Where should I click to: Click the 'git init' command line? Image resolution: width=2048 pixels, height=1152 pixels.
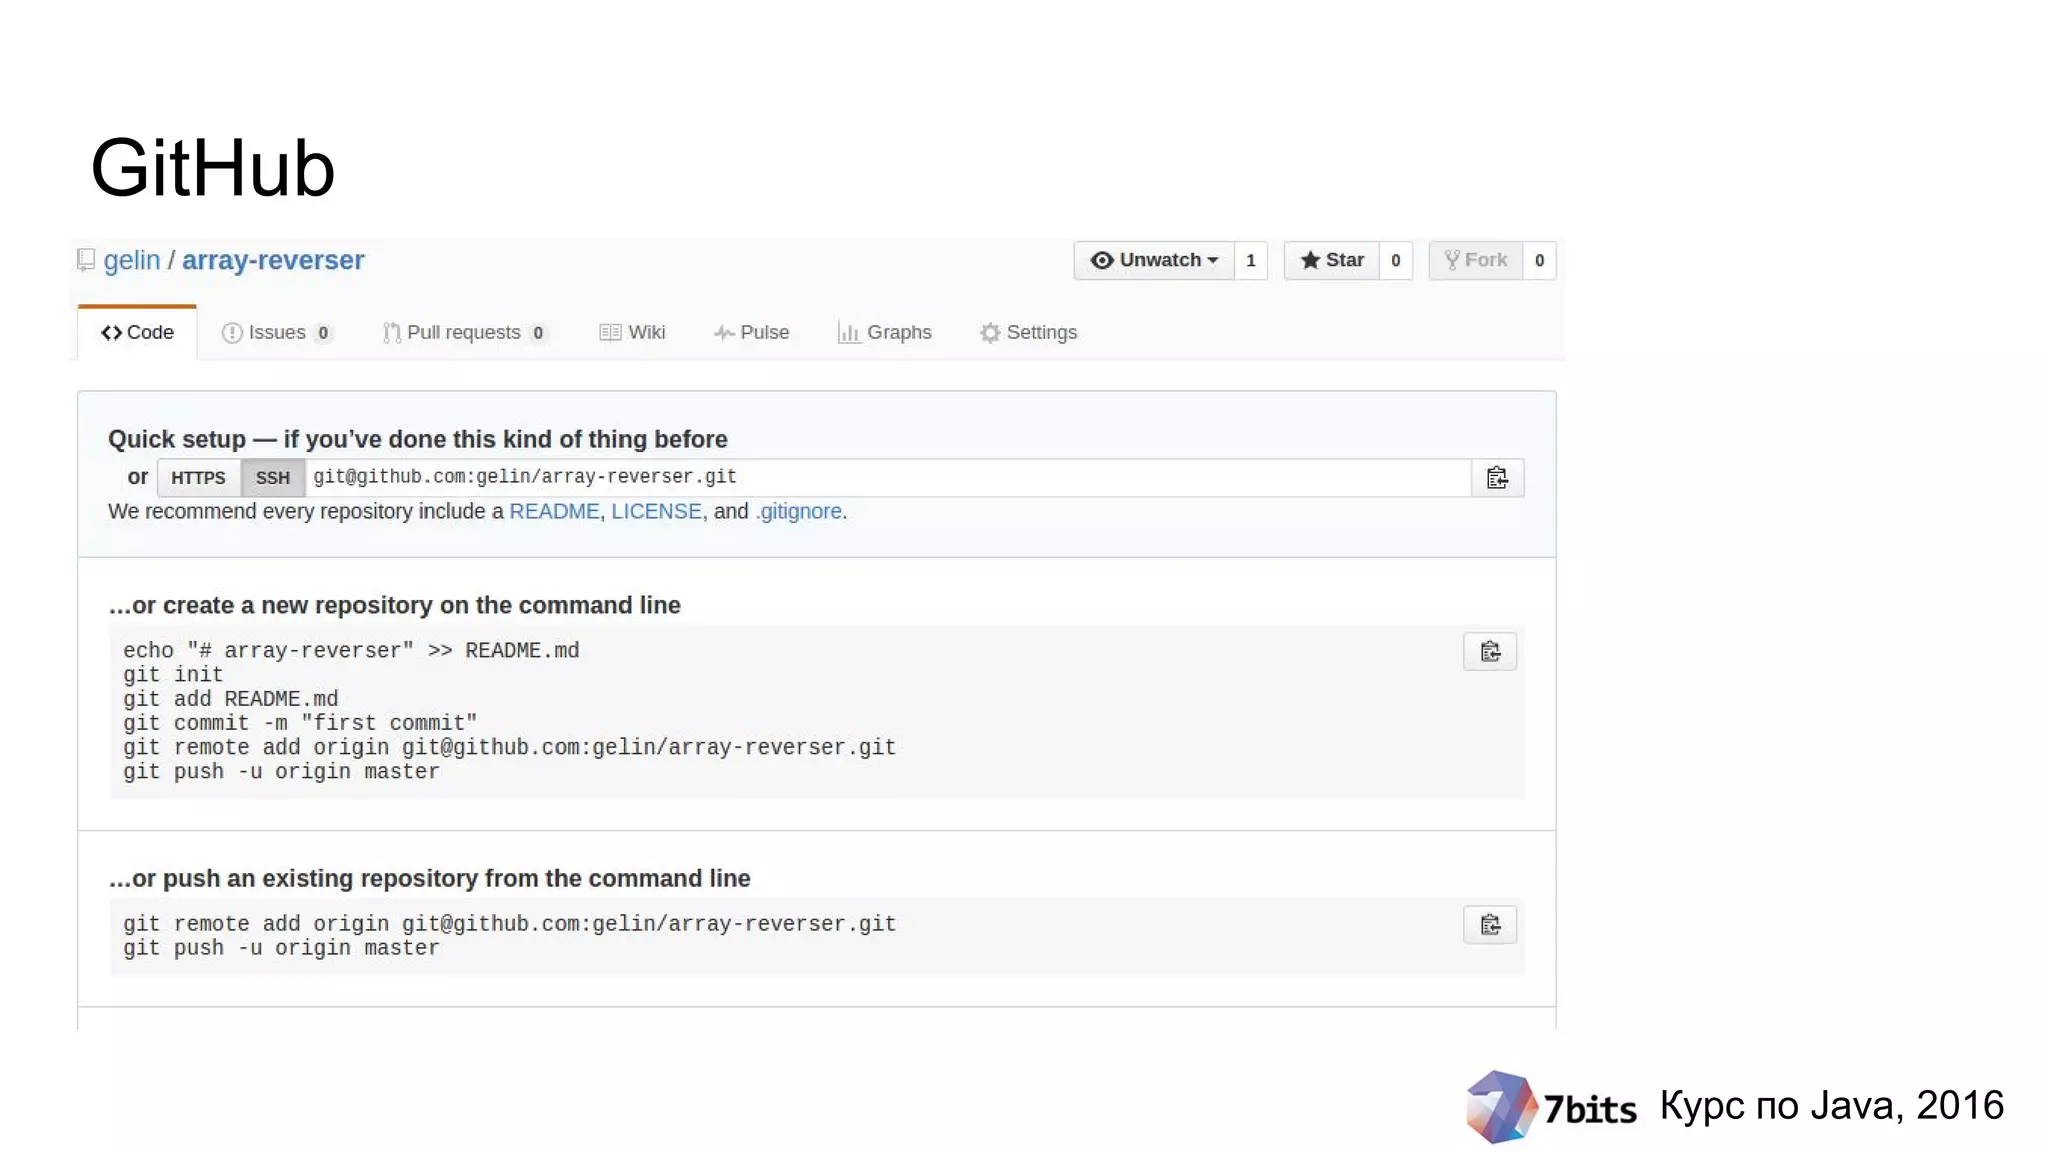[x=173, y=675]
